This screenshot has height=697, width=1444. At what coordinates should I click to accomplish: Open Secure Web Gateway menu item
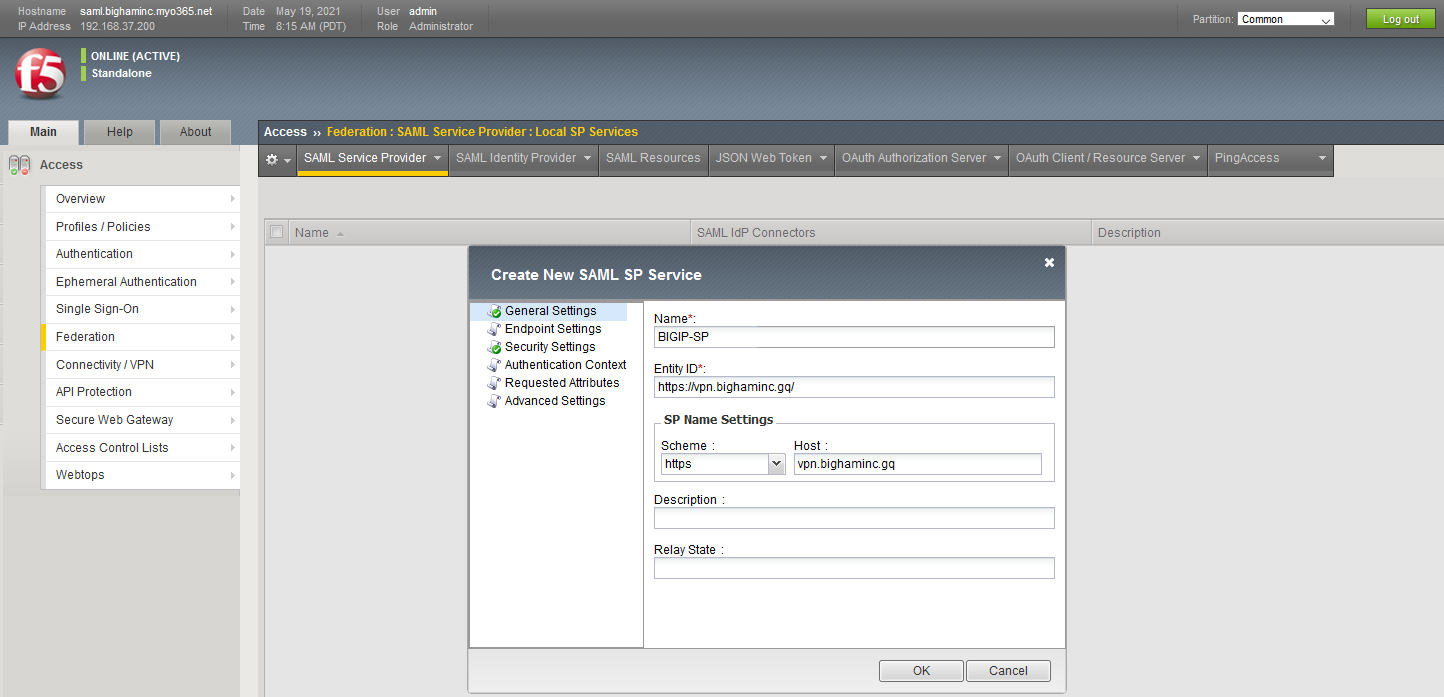click(x=141, y=420)
